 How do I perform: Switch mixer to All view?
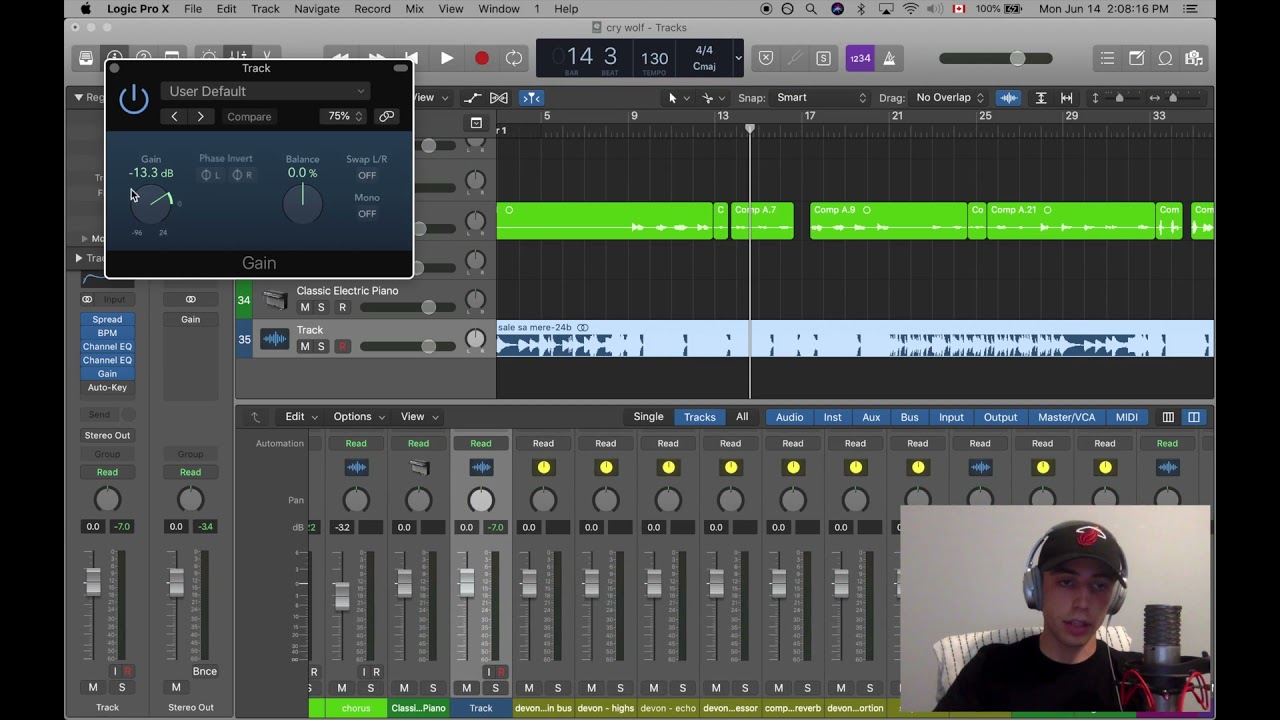click(x=742, y=417)
